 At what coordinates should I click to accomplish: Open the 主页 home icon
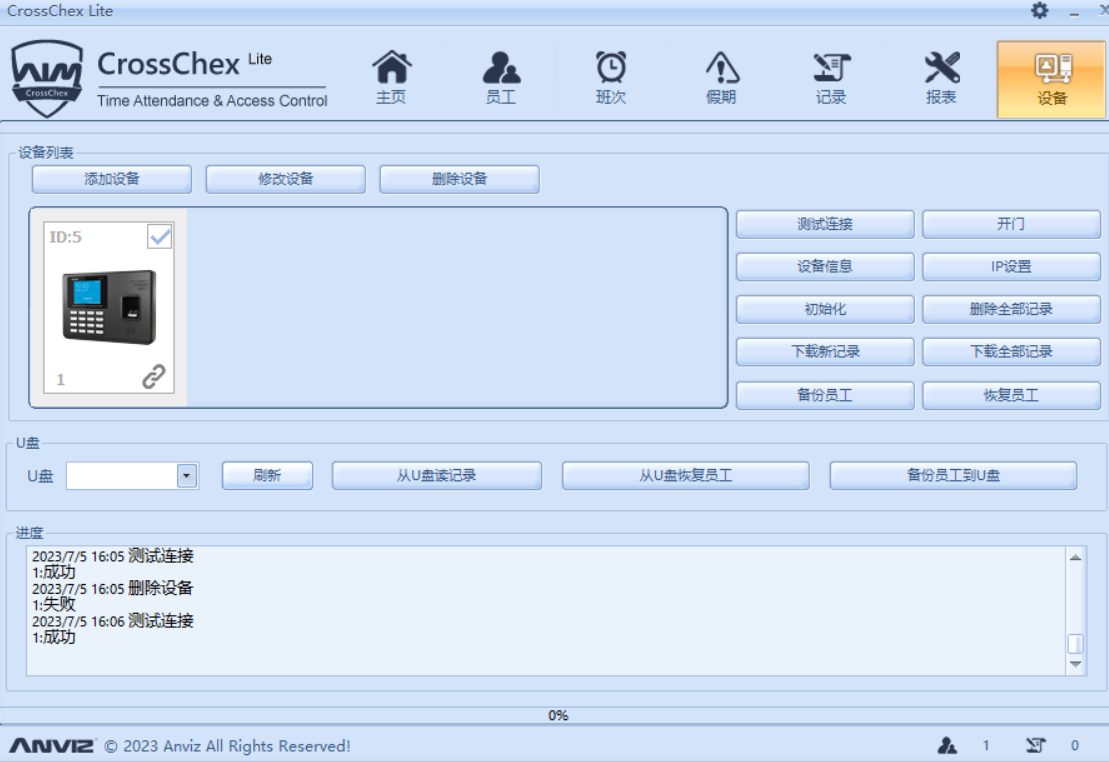(x=391, y=78)
